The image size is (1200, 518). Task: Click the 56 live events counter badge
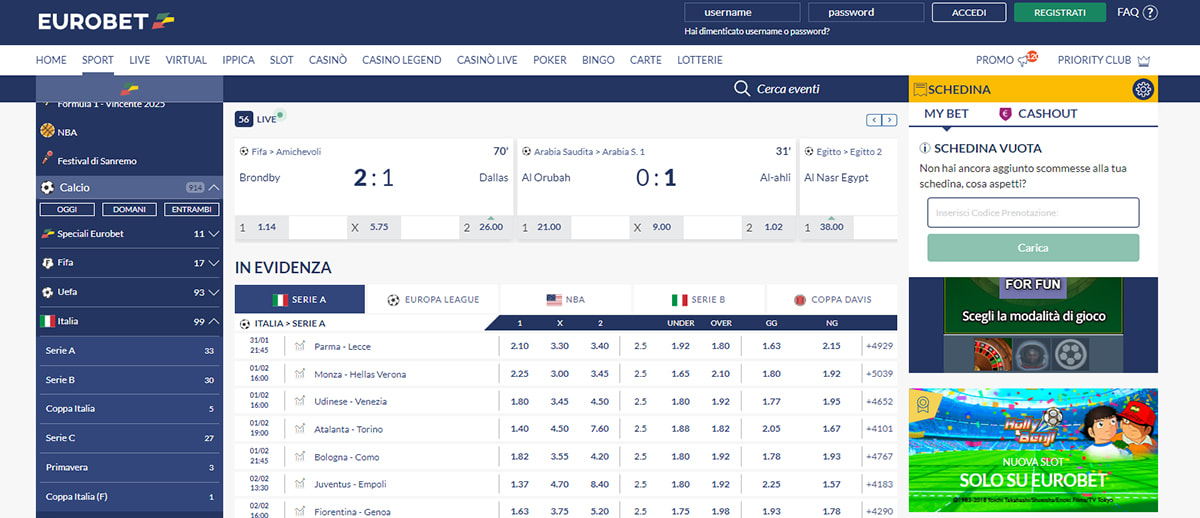point(244,119)
